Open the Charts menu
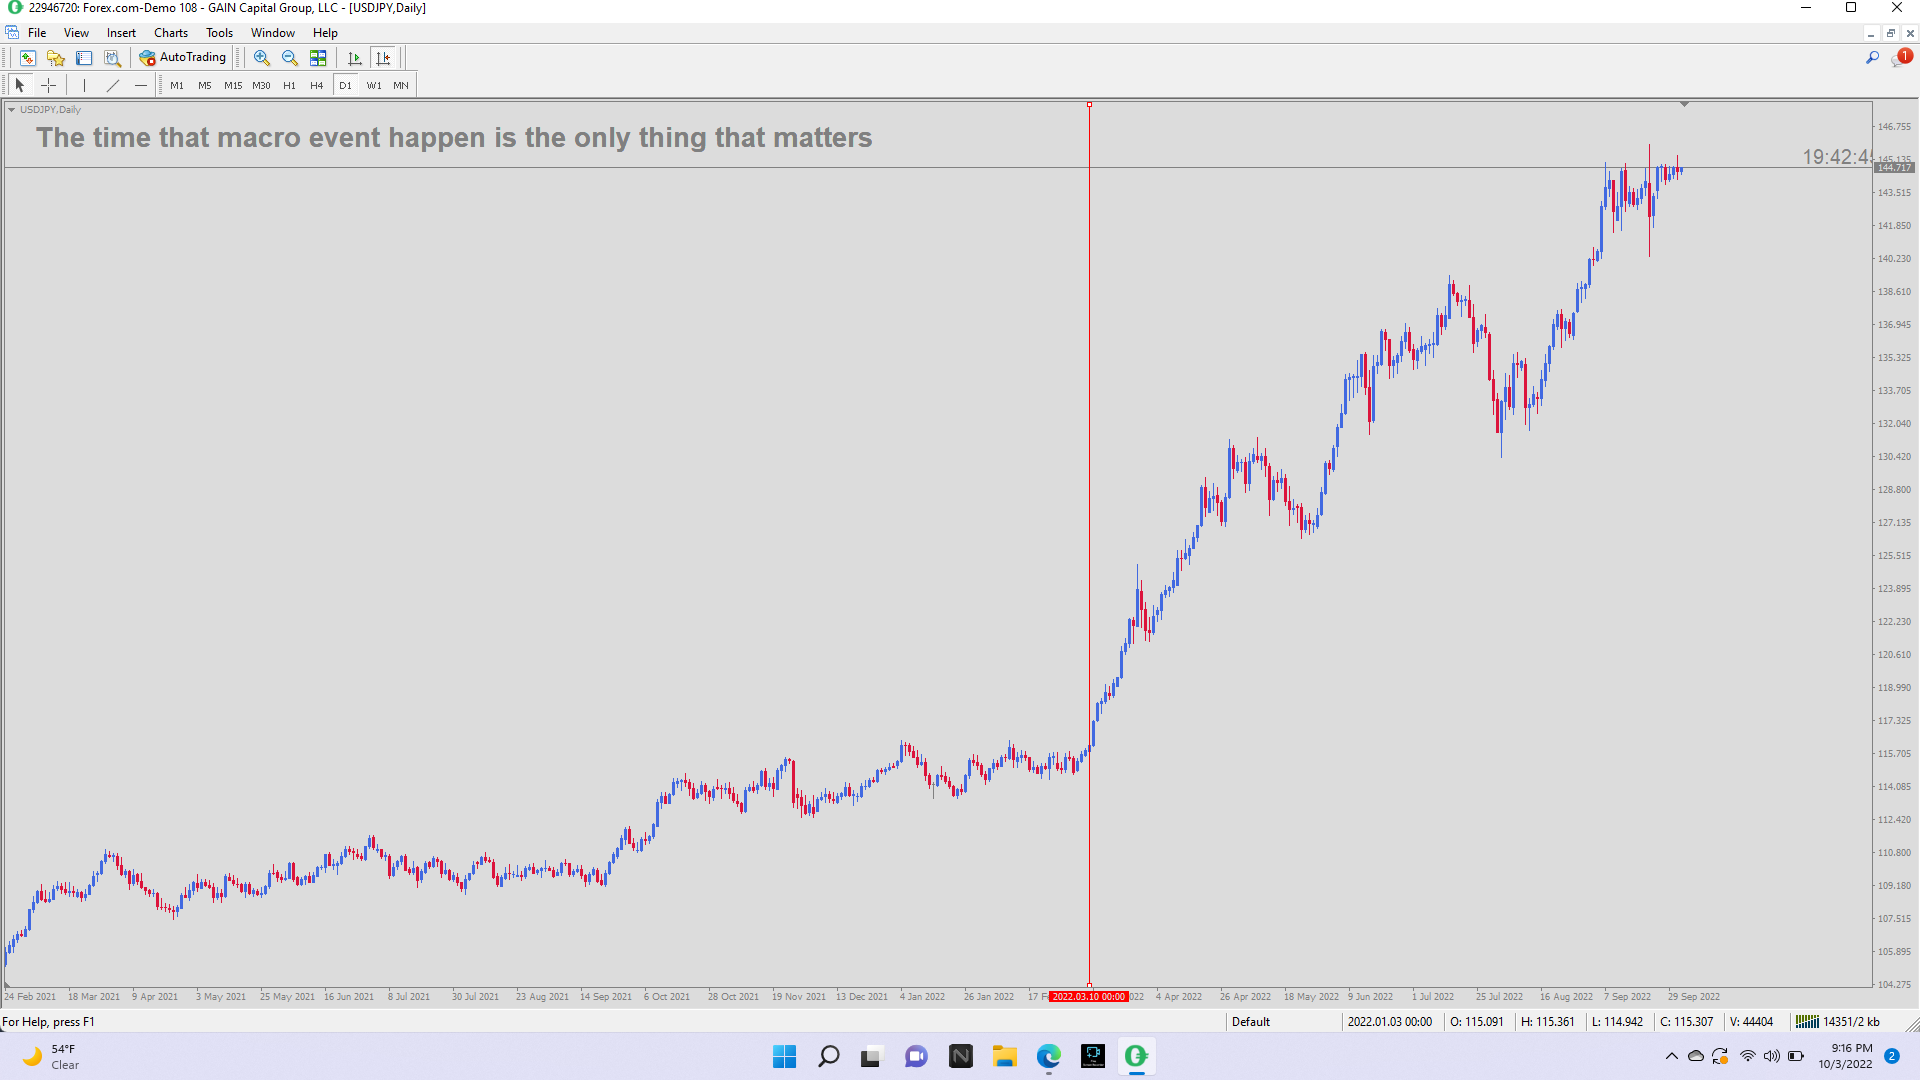The width and height of the screenshot is (1920, 1080). 170,33
